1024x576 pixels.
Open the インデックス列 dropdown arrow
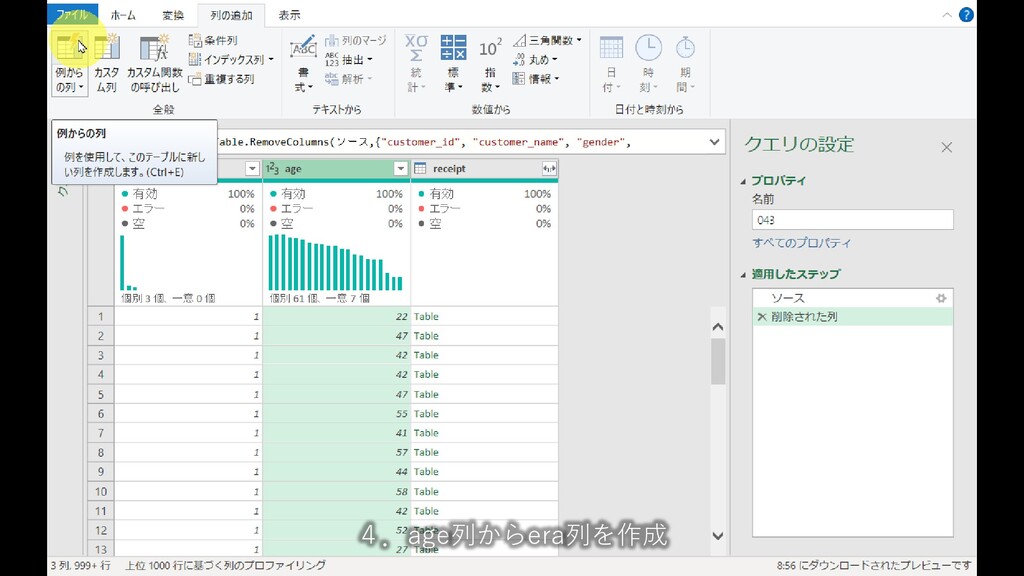(271, 60)
